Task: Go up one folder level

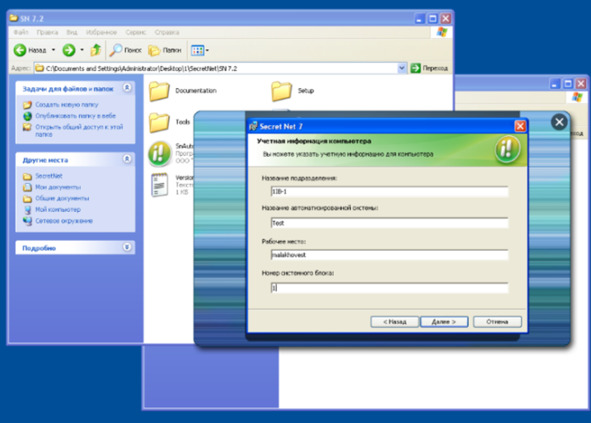Action: tap(96, 50)
